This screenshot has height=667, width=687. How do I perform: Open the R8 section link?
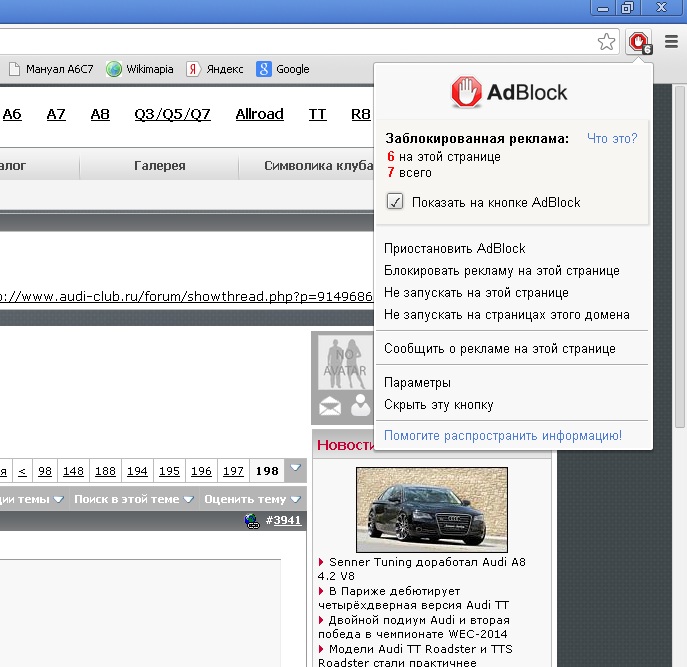[361, 114]
